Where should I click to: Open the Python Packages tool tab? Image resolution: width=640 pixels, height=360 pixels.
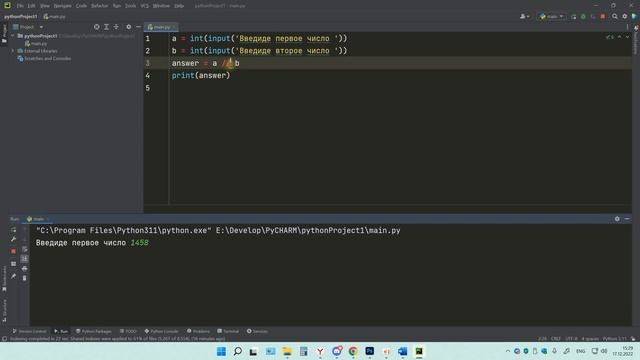(93, 331)
